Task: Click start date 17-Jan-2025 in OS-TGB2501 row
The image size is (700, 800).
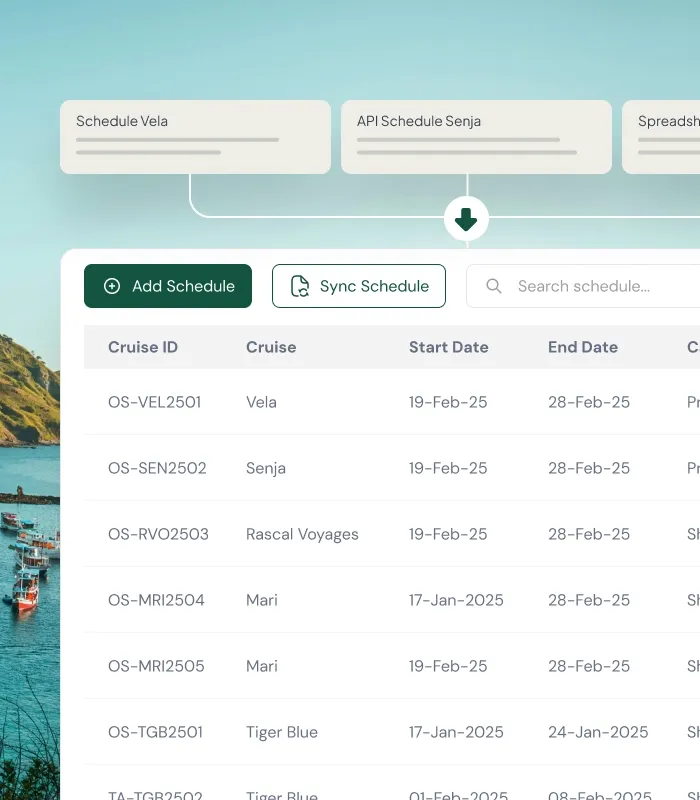Action: [x=456, y=732]
